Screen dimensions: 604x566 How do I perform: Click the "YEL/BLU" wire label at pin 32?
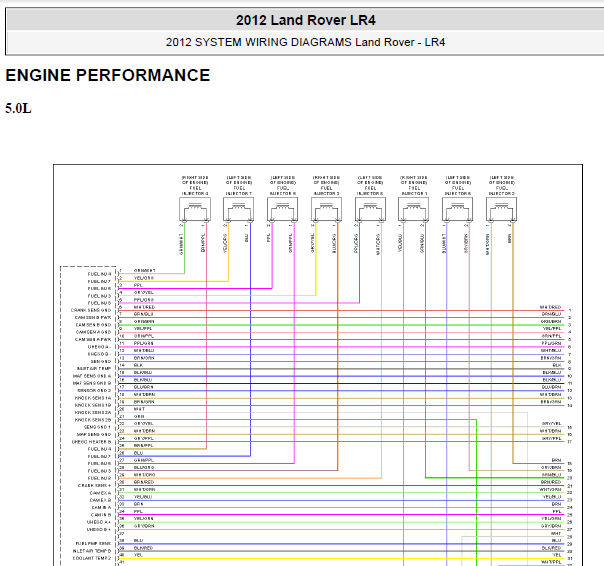click(x=143, y=497)
